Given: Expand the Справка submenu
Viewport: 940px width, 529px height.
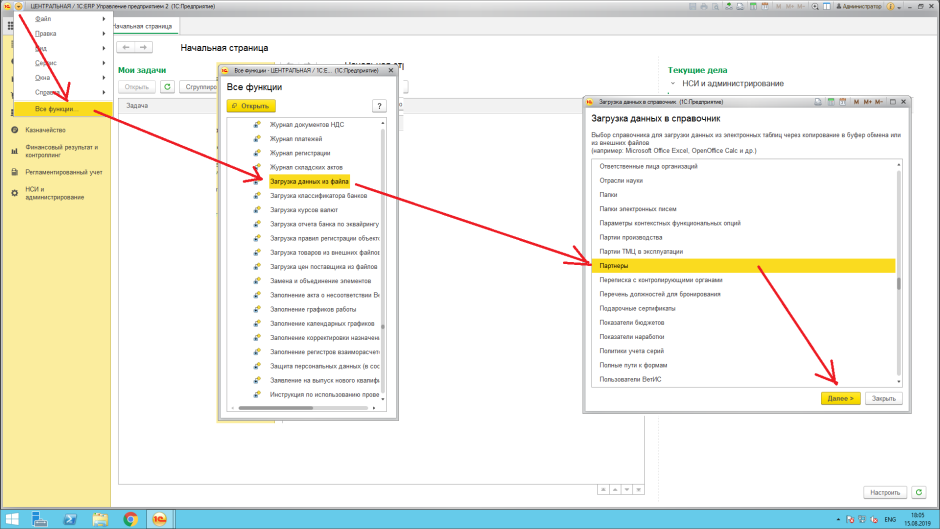Looking at the screenshot, I should [62, 92].
